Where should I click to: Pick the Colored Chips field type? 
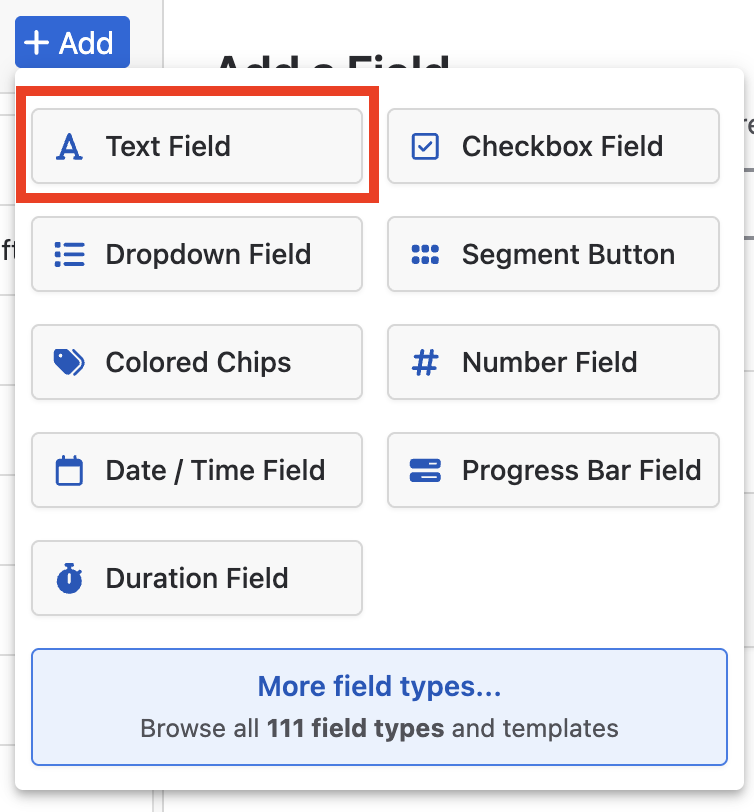coord(197,362)
